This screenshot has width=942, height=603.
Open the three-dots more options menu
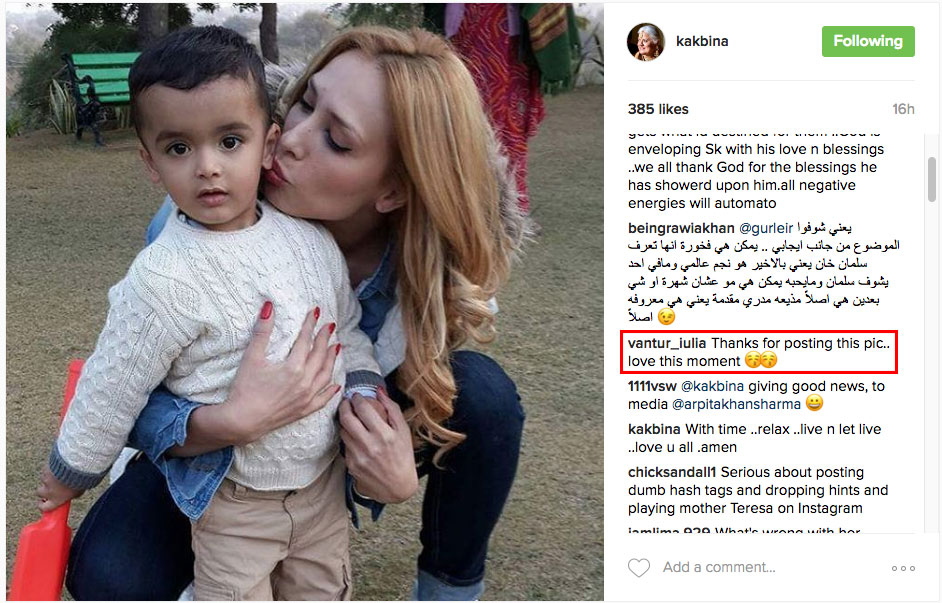pyautogui.click(x=903, y=568)
